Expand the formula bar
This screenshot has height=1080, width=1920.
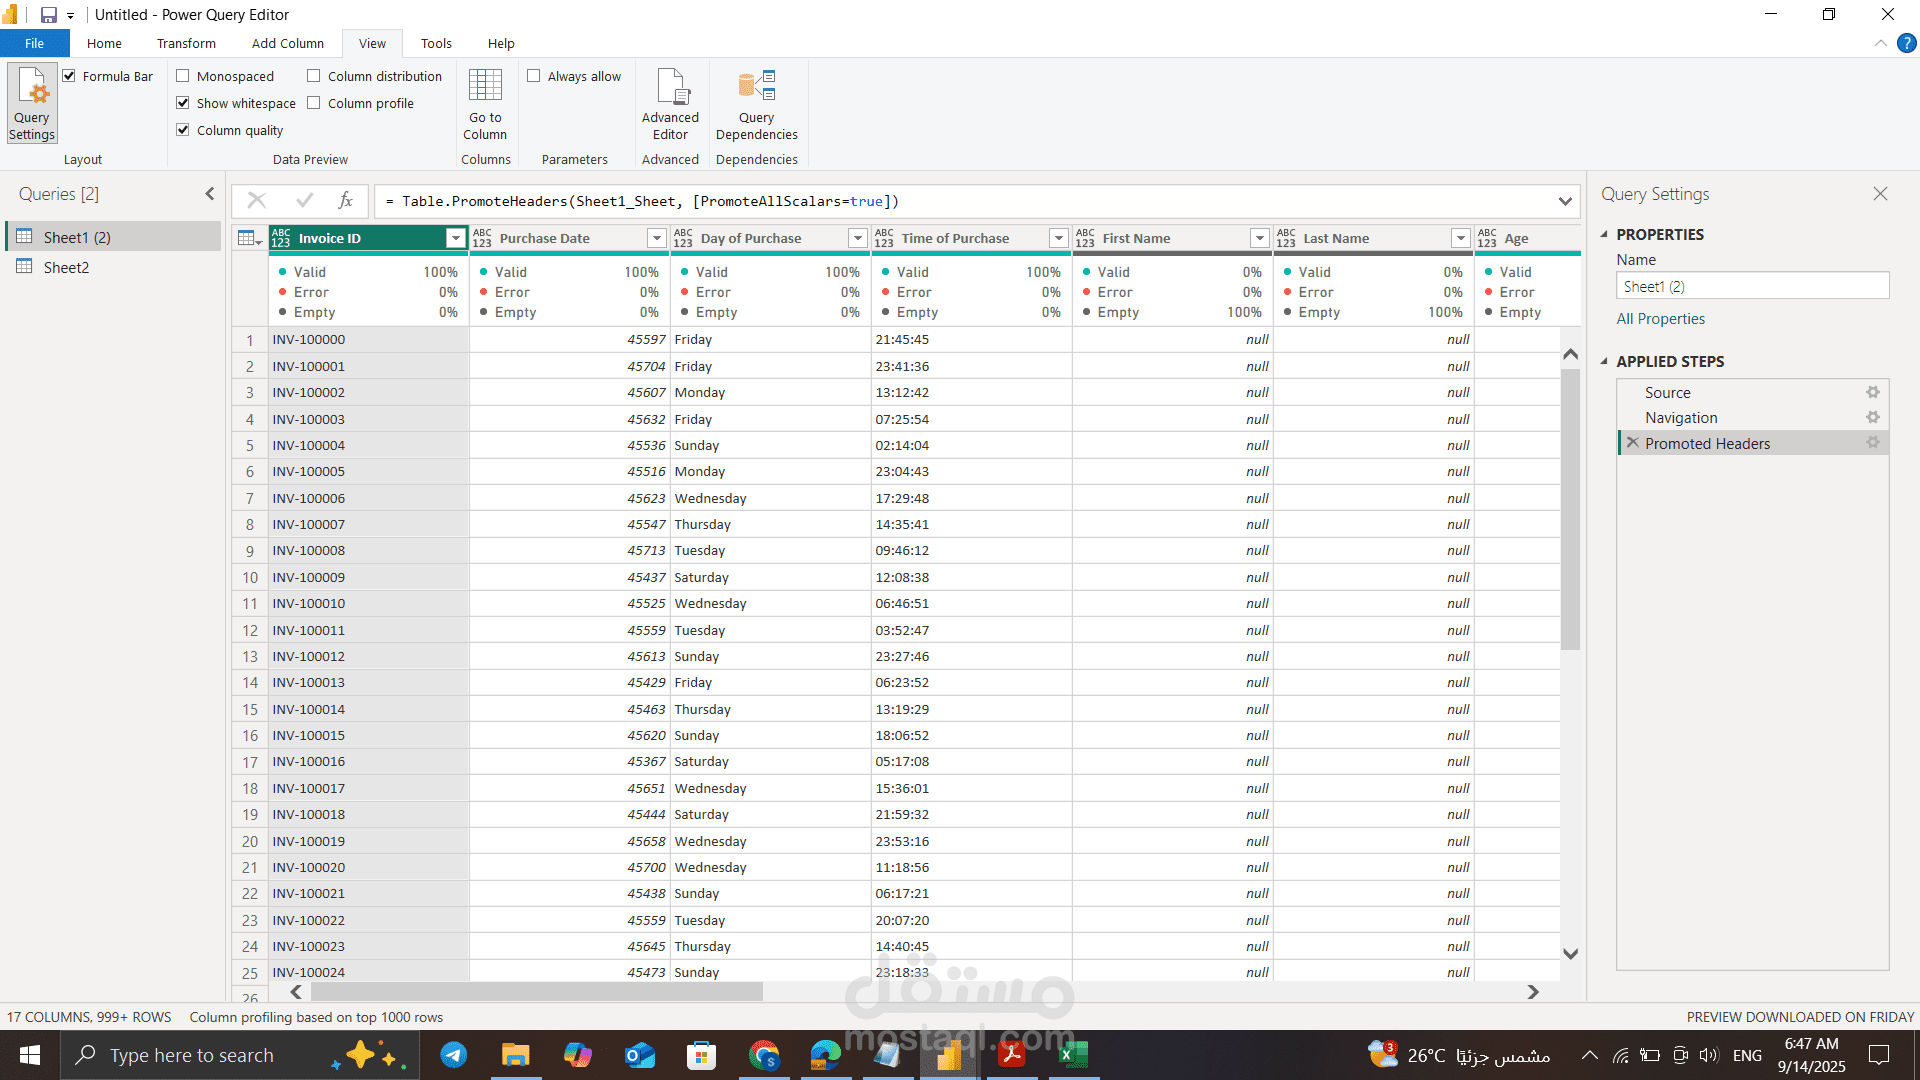pyautogui.click(x=1564, y=201)
